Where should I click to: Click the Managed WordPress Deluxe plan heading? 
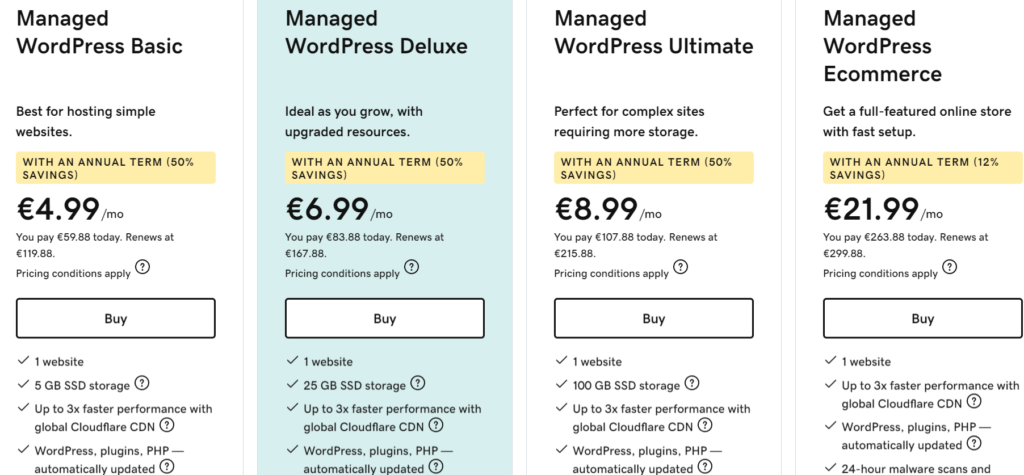point(376,32)
